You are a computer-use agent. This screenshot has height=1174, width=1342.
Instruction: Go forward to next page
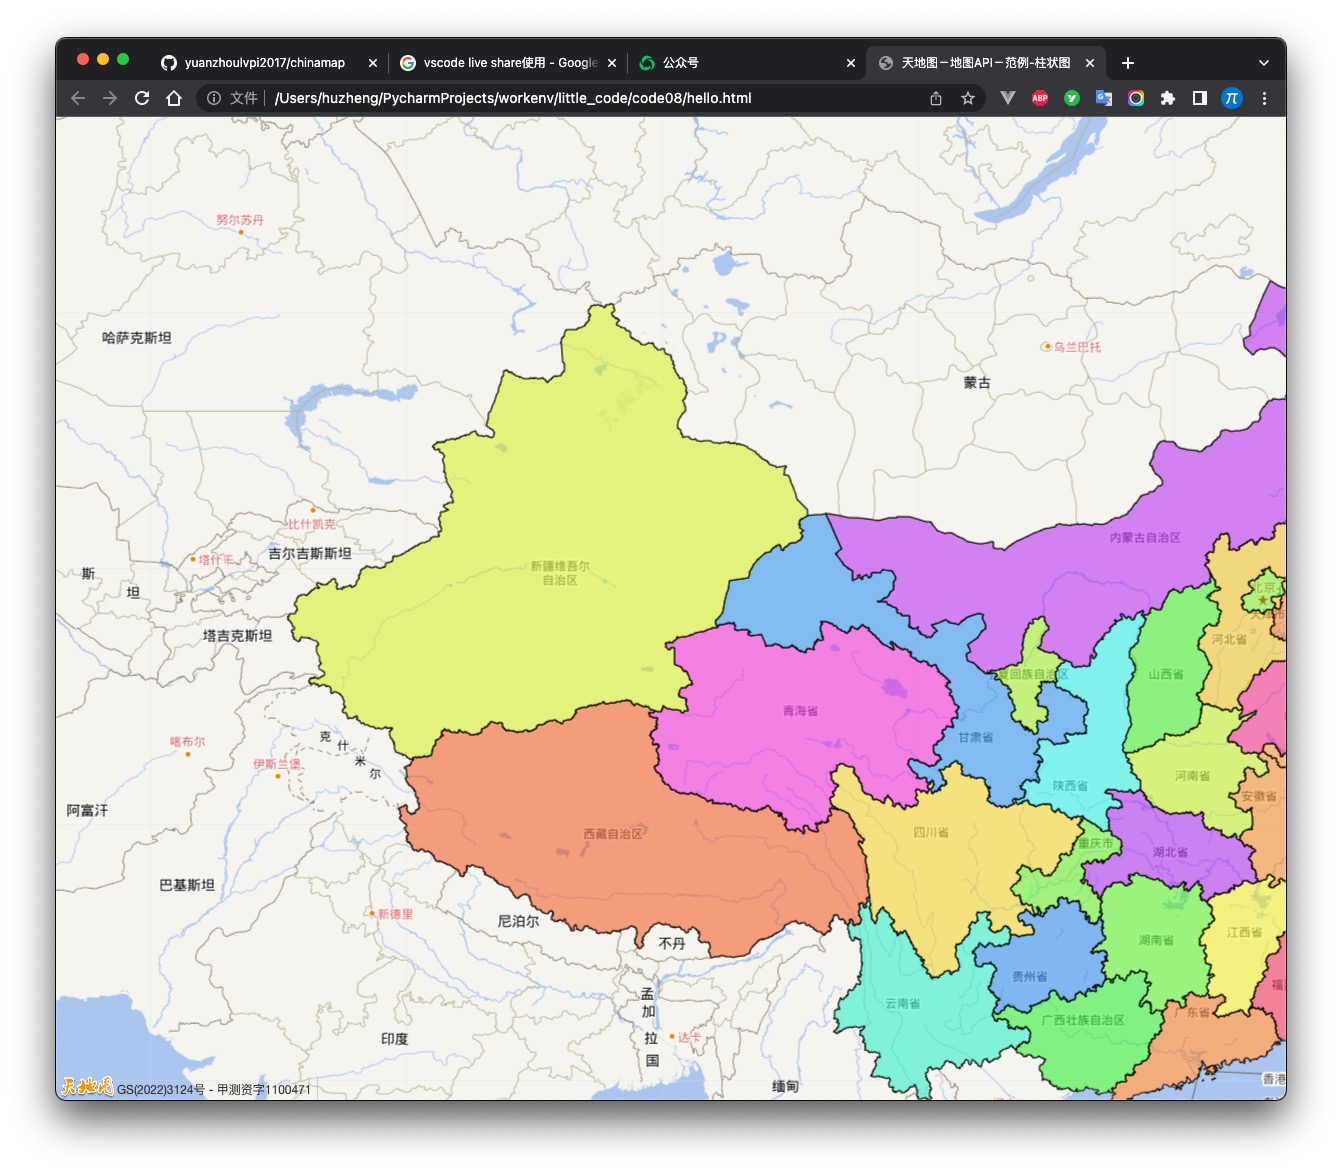click(x=110, y=98)
